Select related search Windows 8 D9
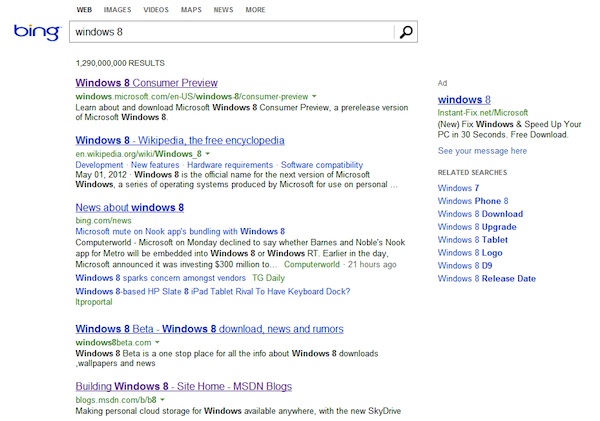This screenshot has width=600, height=421. click(x=465, y=266)
